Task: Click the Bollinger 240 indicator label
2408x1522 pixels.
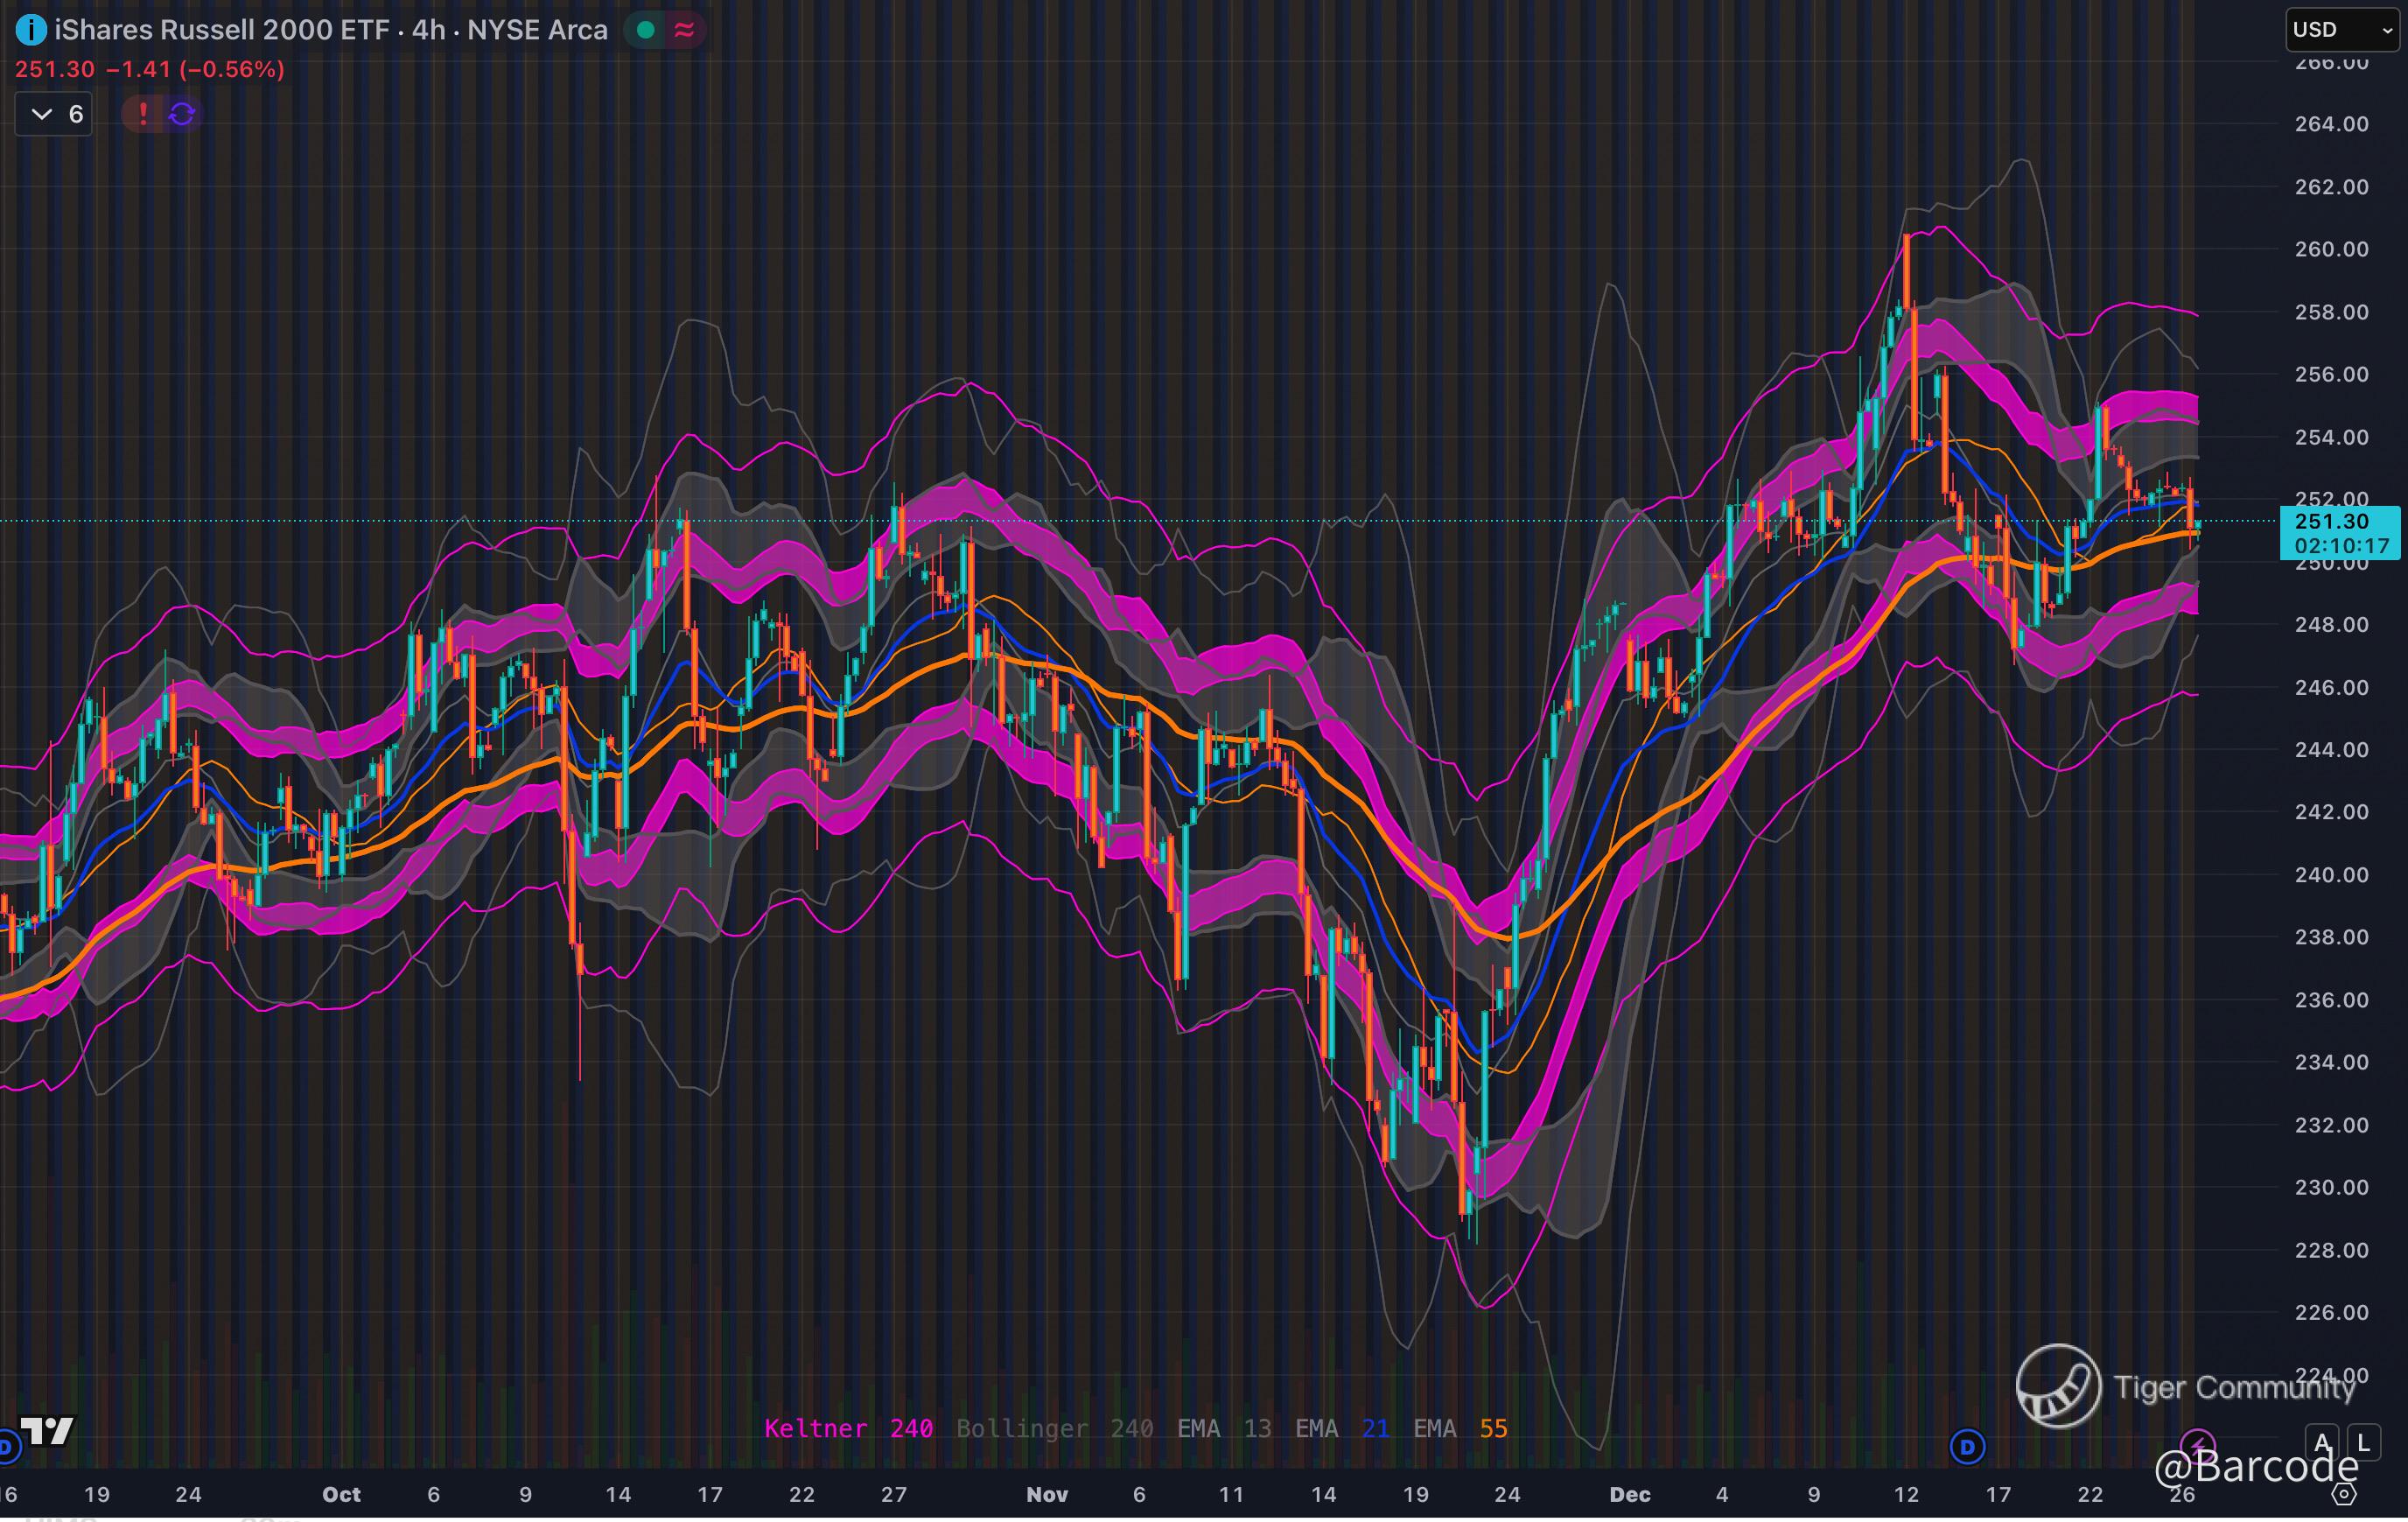Action: point(1054,1428)
